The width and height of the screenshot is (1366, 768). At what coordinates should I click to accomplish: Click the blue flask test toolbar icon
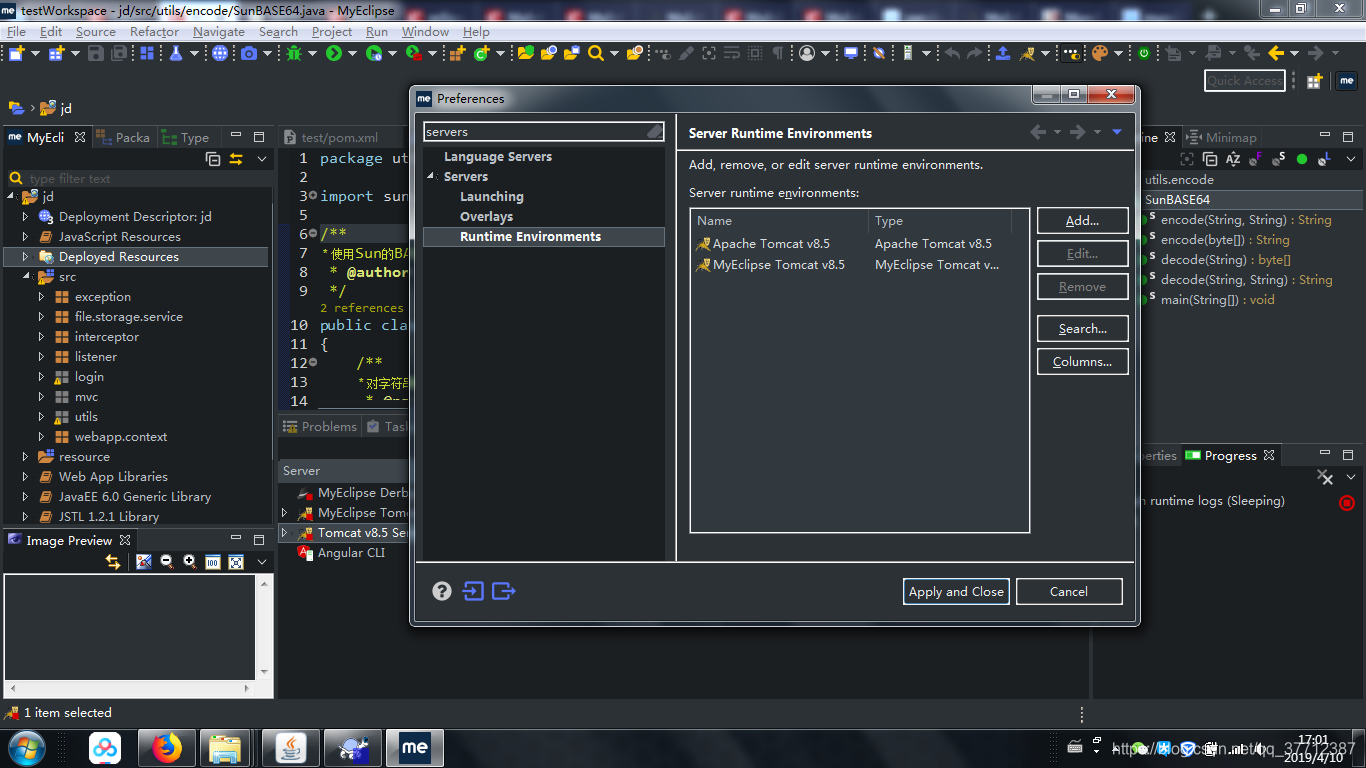click(x=176, y=53)
